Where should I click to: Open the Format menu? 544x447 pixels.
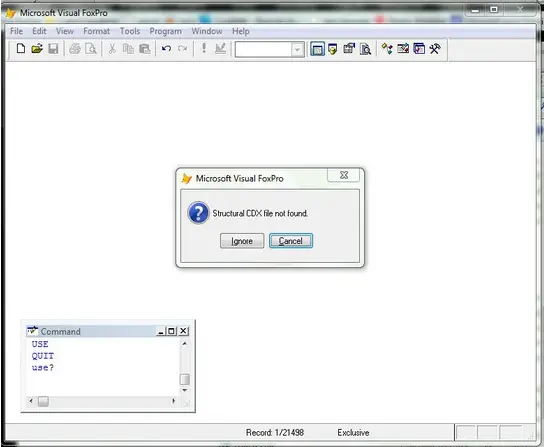(96, 31)
